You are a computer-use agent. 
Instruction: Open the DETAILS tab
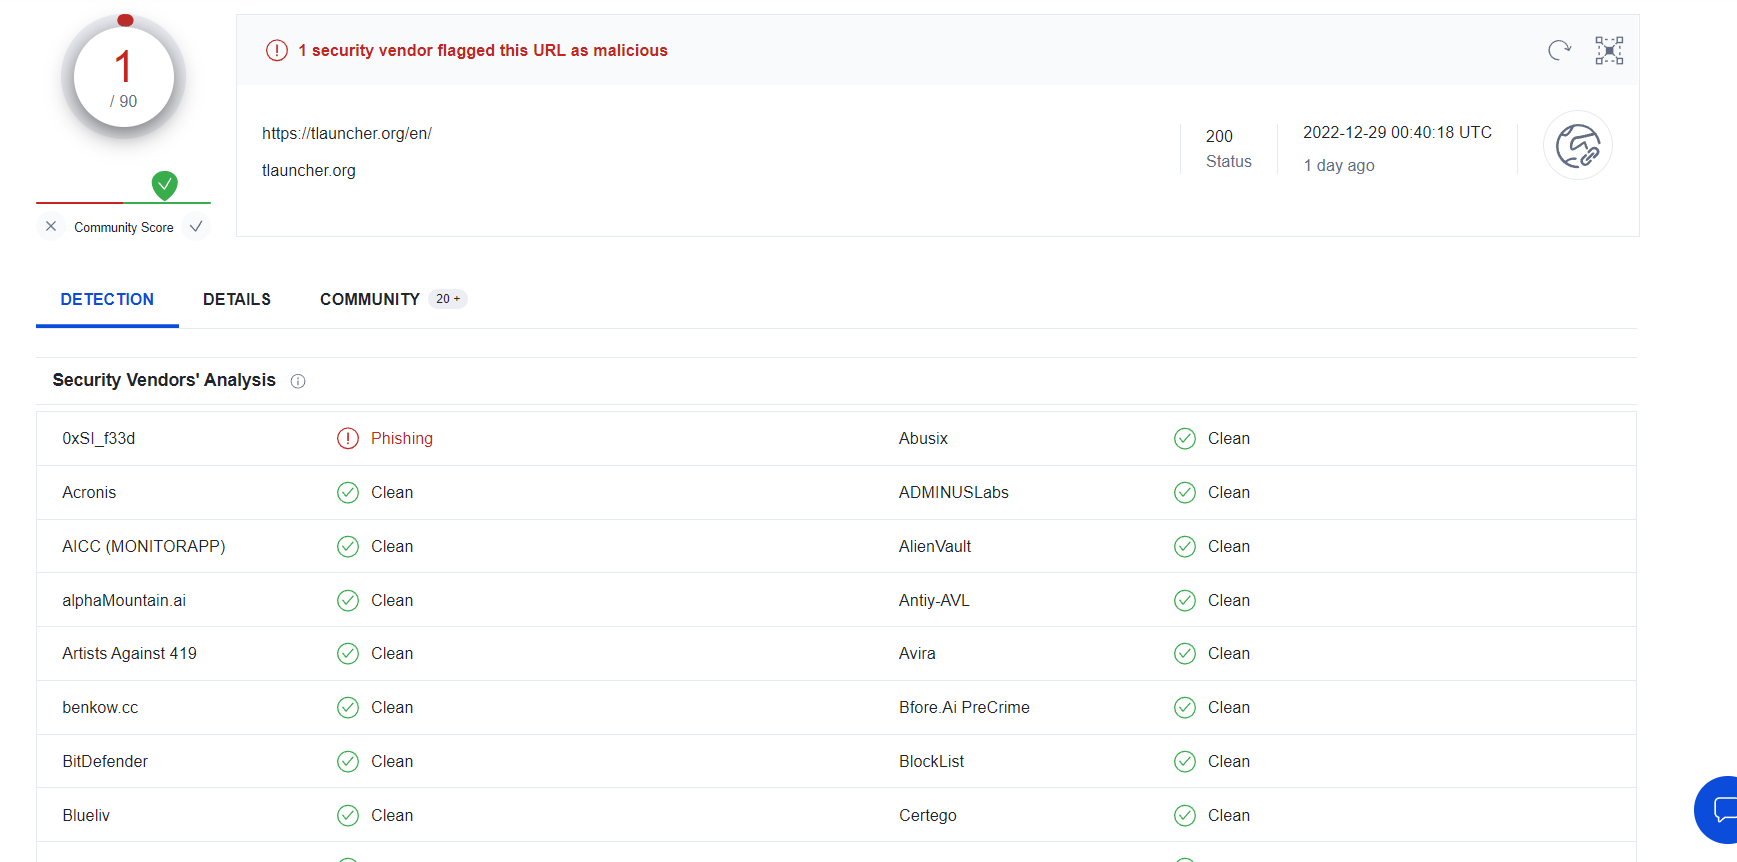point(237,299)
